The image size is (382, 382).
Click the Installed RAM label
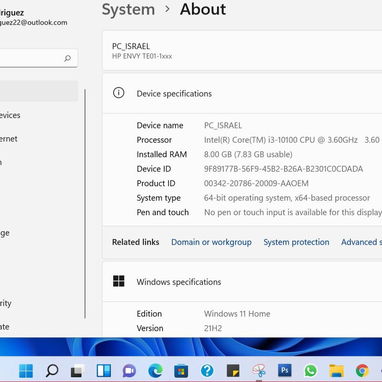tap(162, 154)
